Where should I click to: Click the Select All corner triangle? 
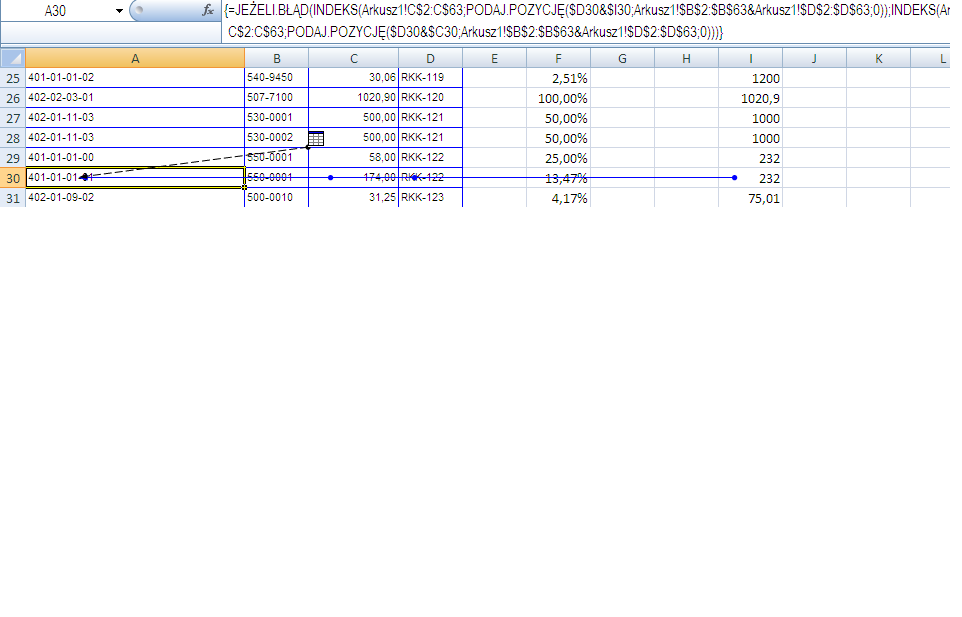click(x=13, y=58)
